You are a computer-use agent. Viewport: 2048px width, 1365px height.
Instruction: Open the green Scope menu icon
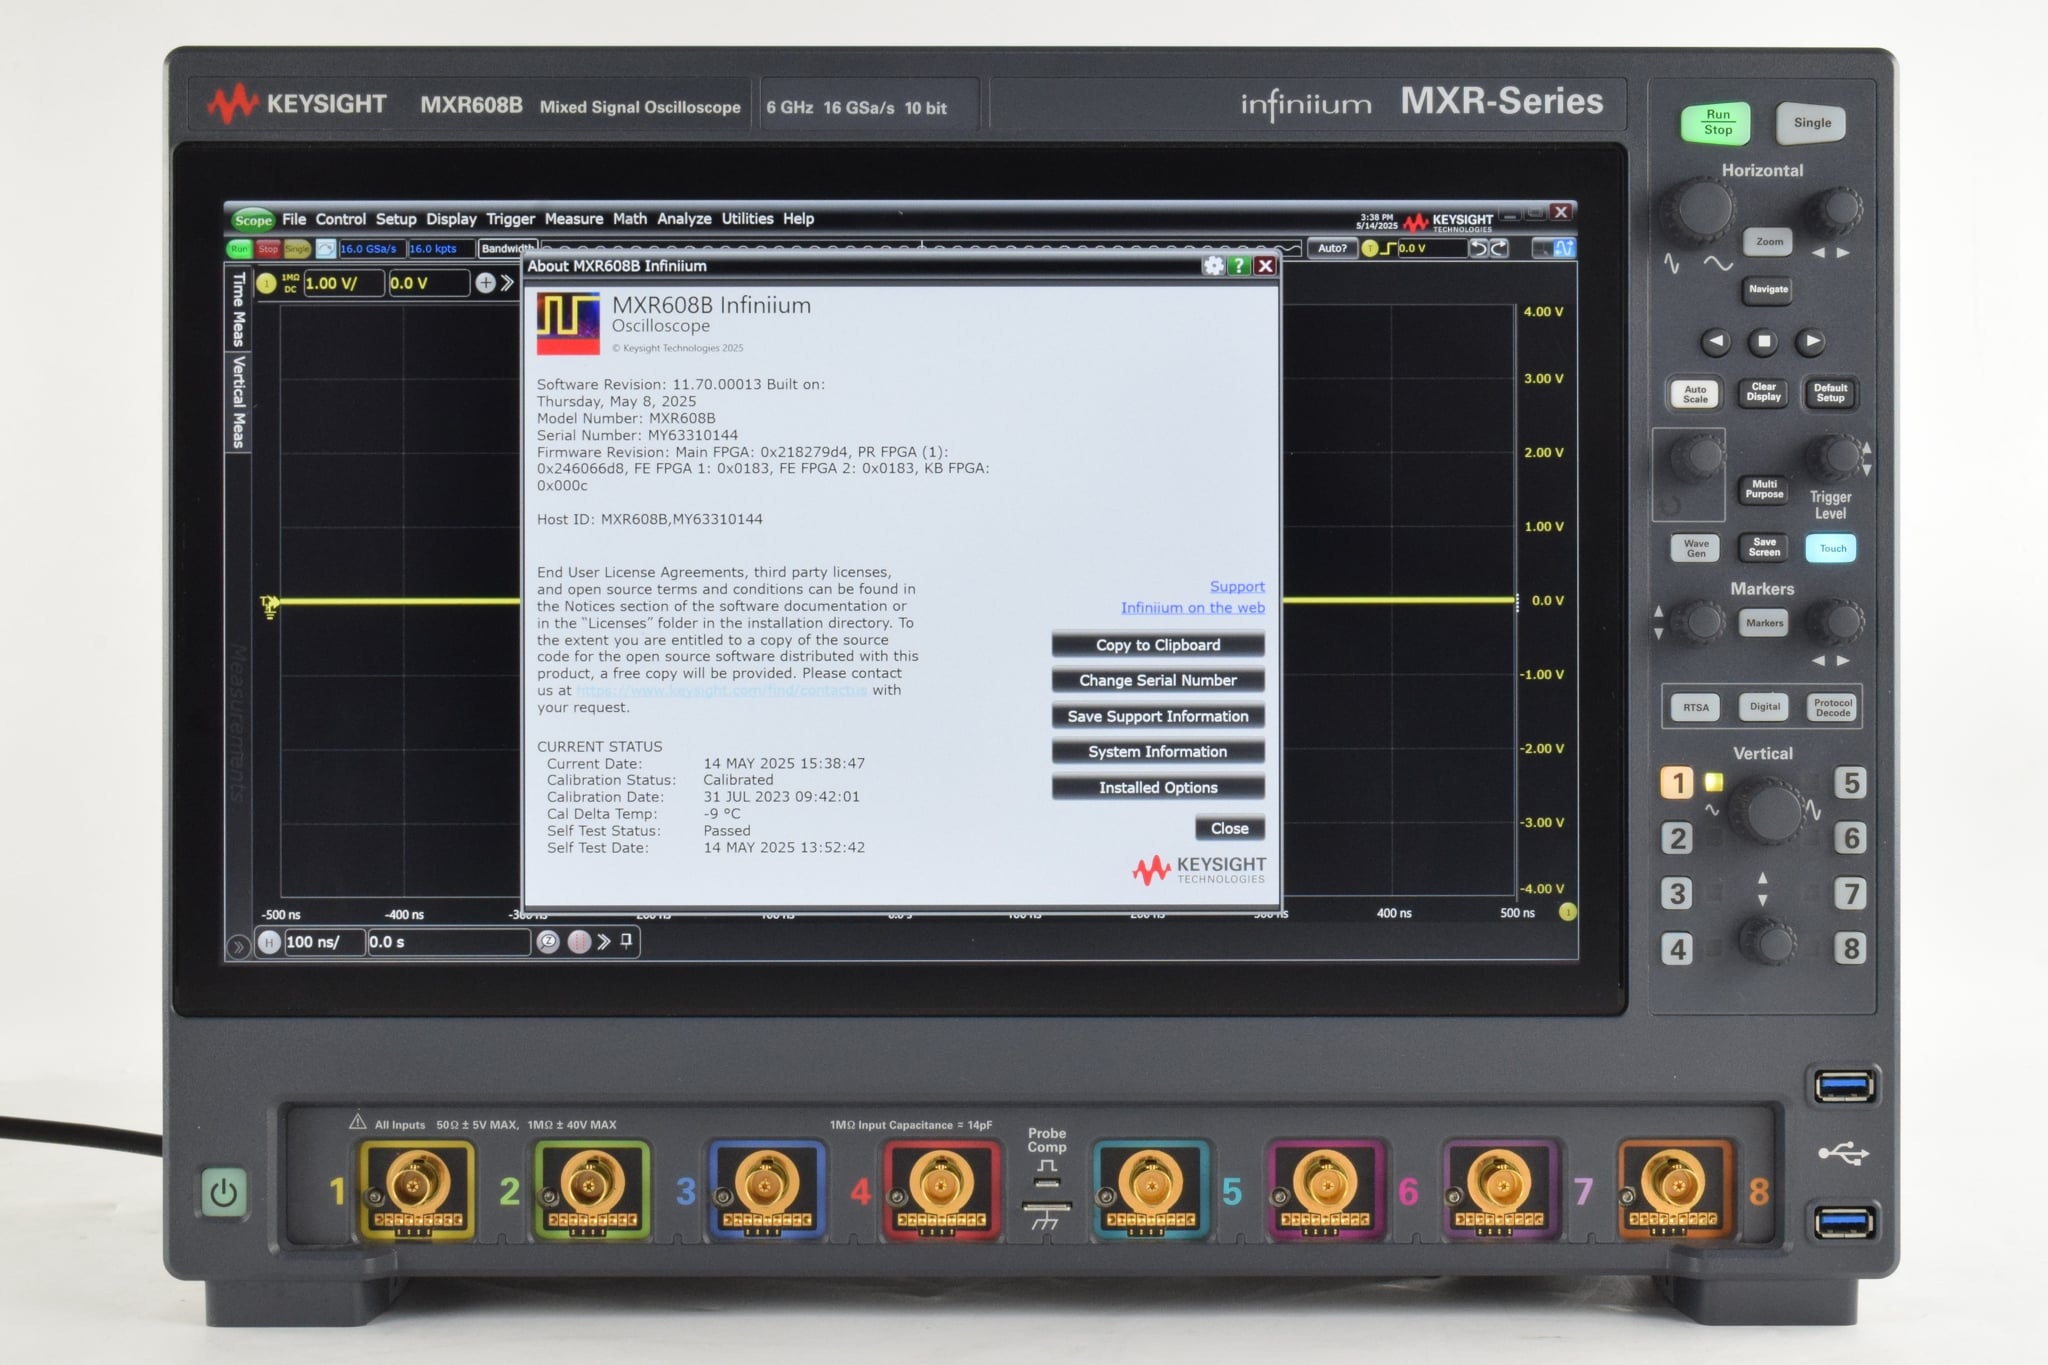tap(256, 218)
